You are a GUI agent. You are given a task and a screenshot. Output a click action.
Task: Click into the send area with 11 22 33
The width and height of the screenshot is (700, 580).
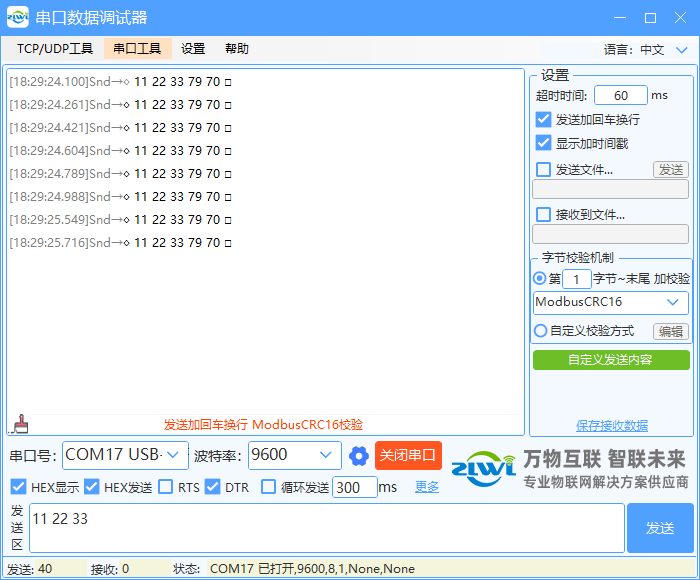pyautogui.click(x=327, y=528)
